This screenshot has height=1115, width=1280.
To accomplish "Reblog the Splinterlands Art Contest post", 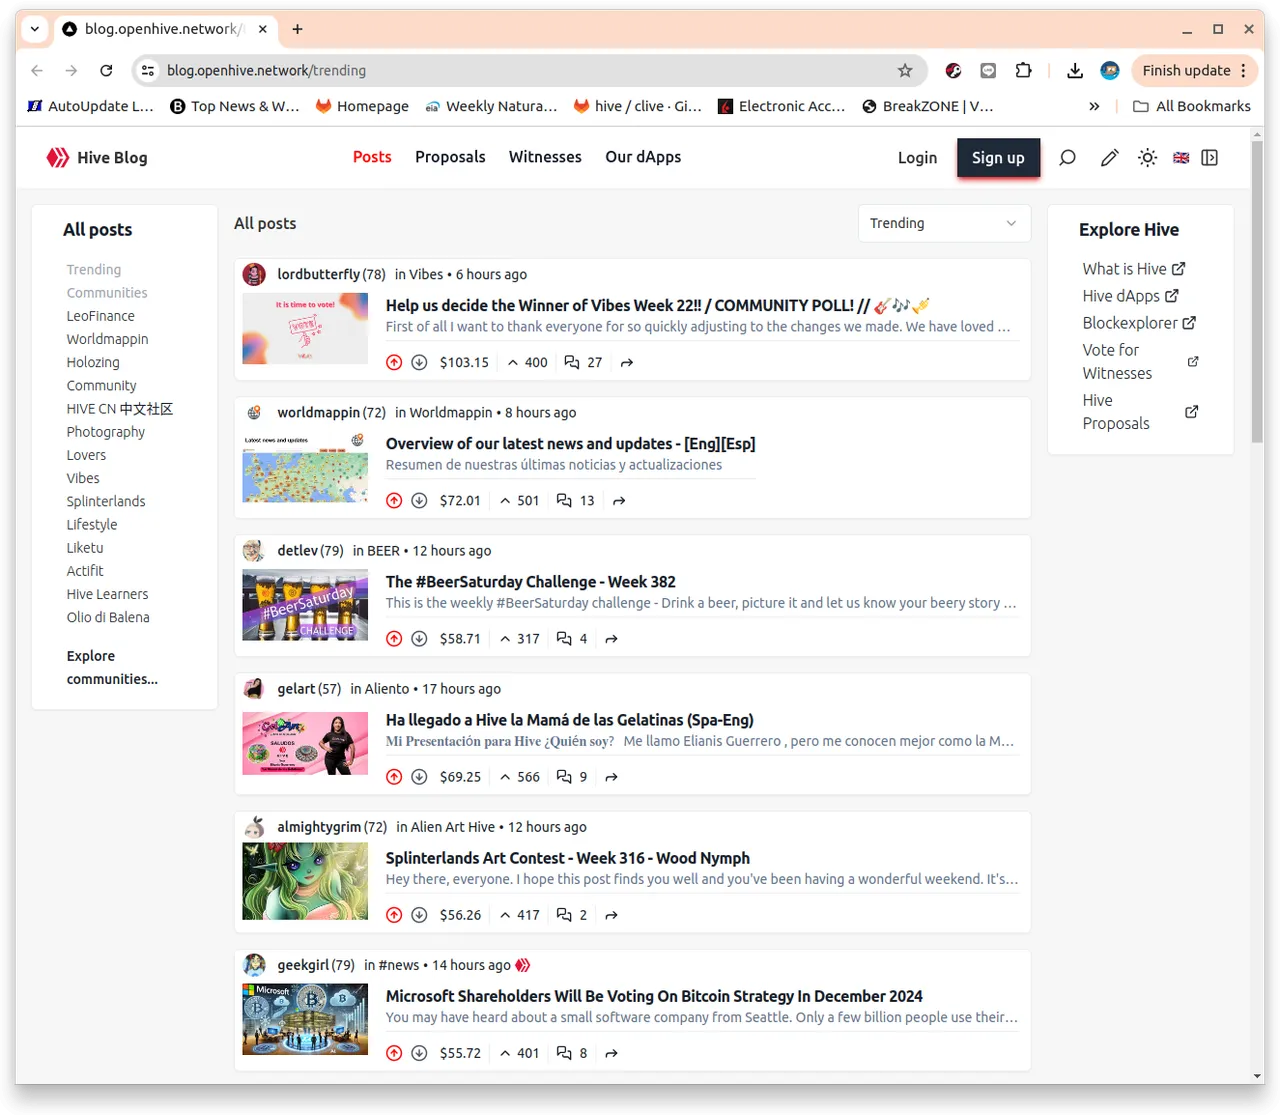I will click(x=611, y=915).
